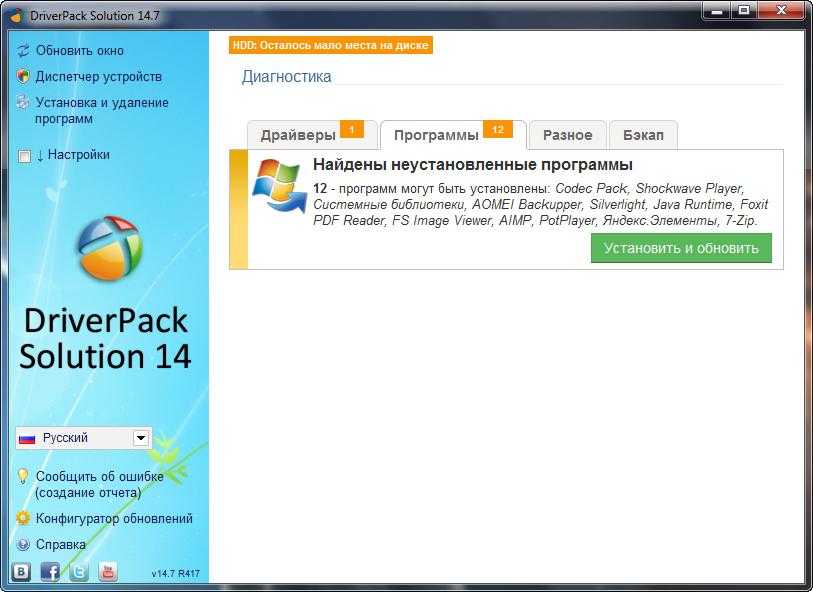Viewport: 813px width, 592px height.
Task: Click the Device Manager shield icon
Action: (23, 76)
